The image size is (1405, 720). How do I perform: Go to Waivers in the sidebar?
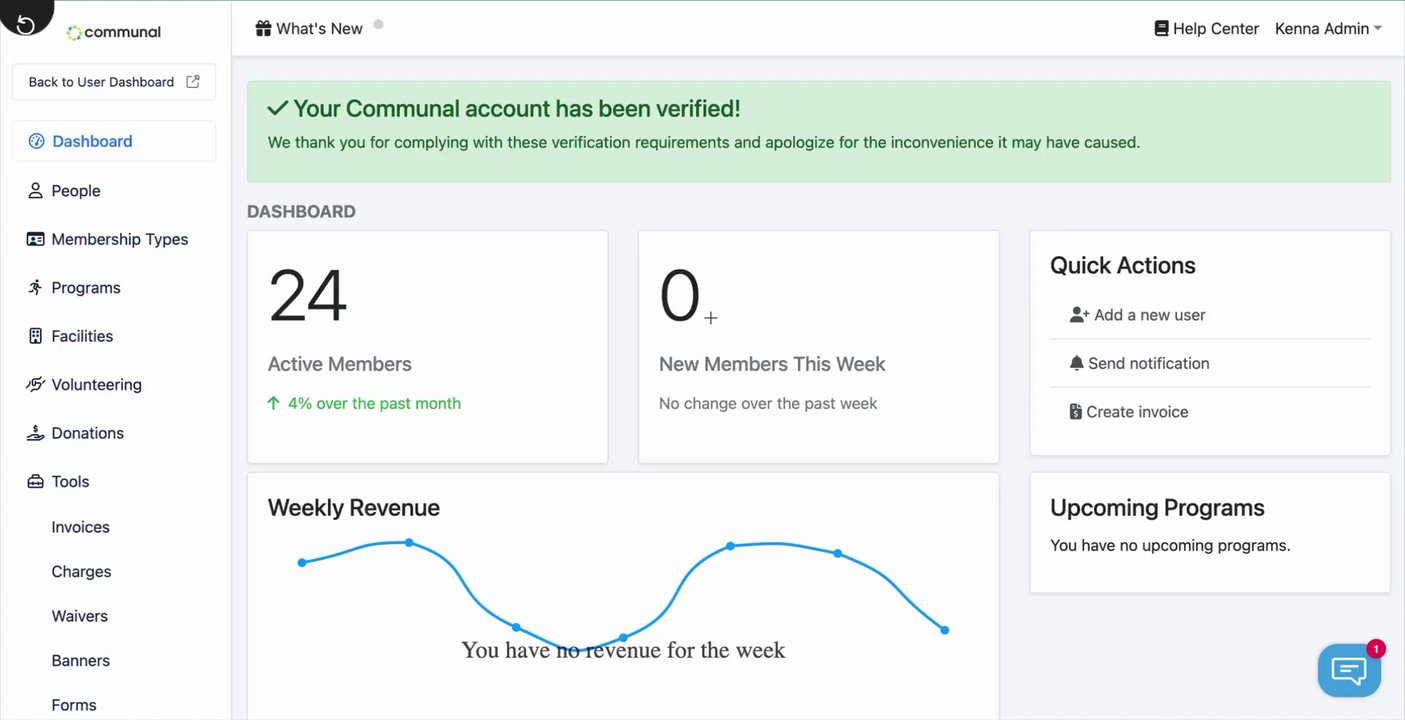(80, 616)
